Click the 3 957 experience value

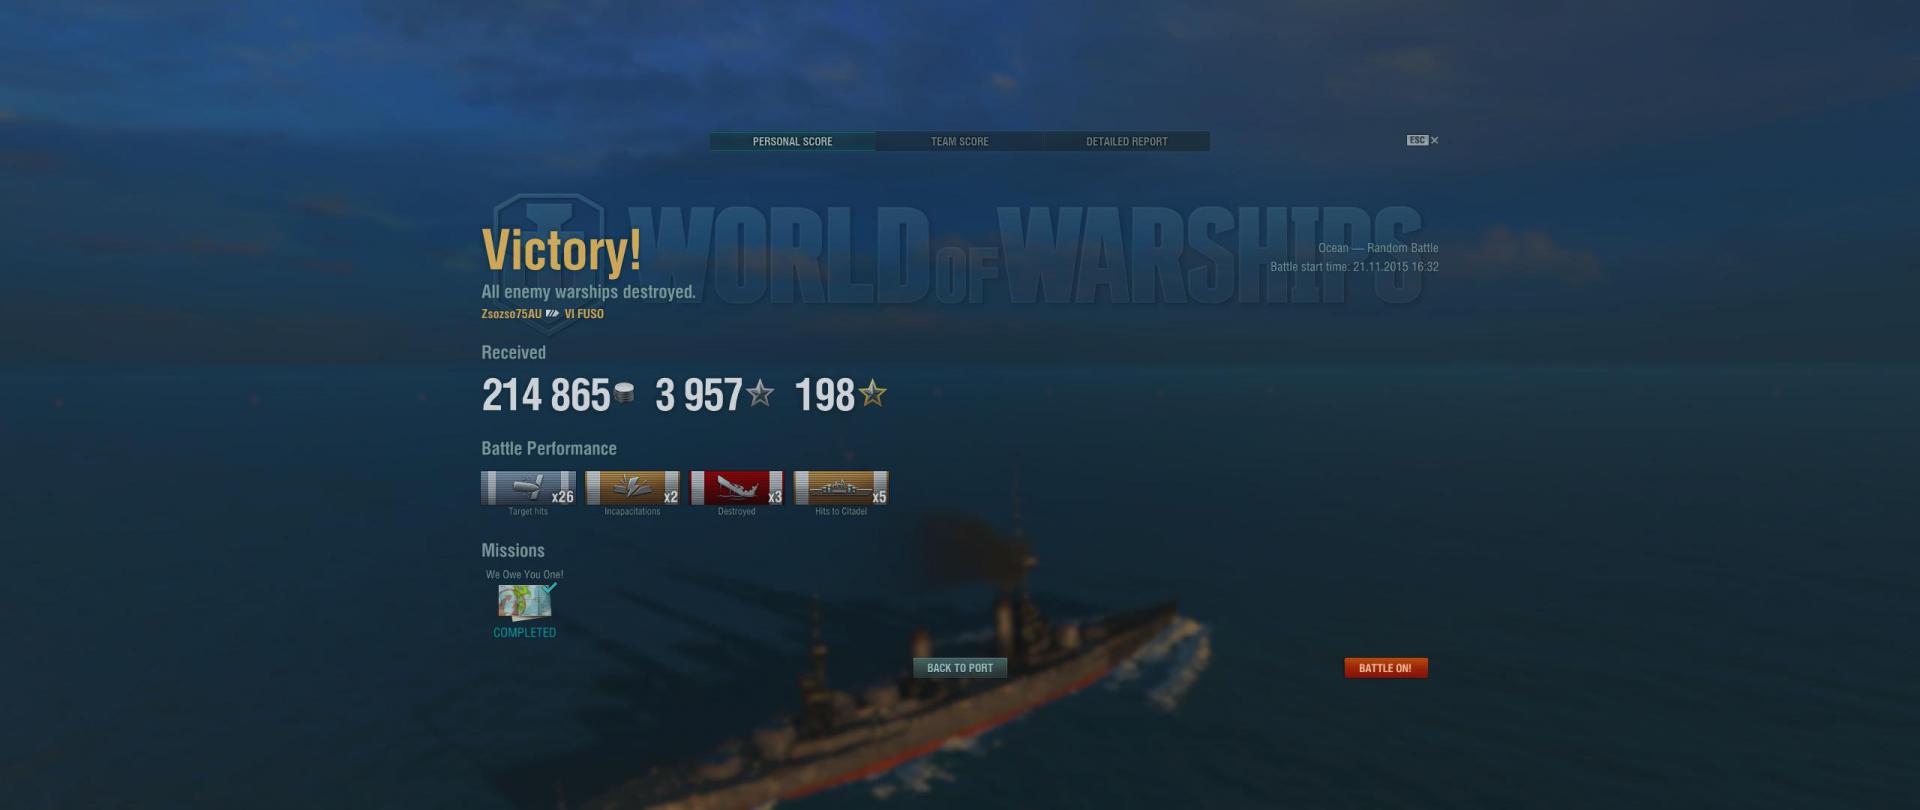point(699,395)
